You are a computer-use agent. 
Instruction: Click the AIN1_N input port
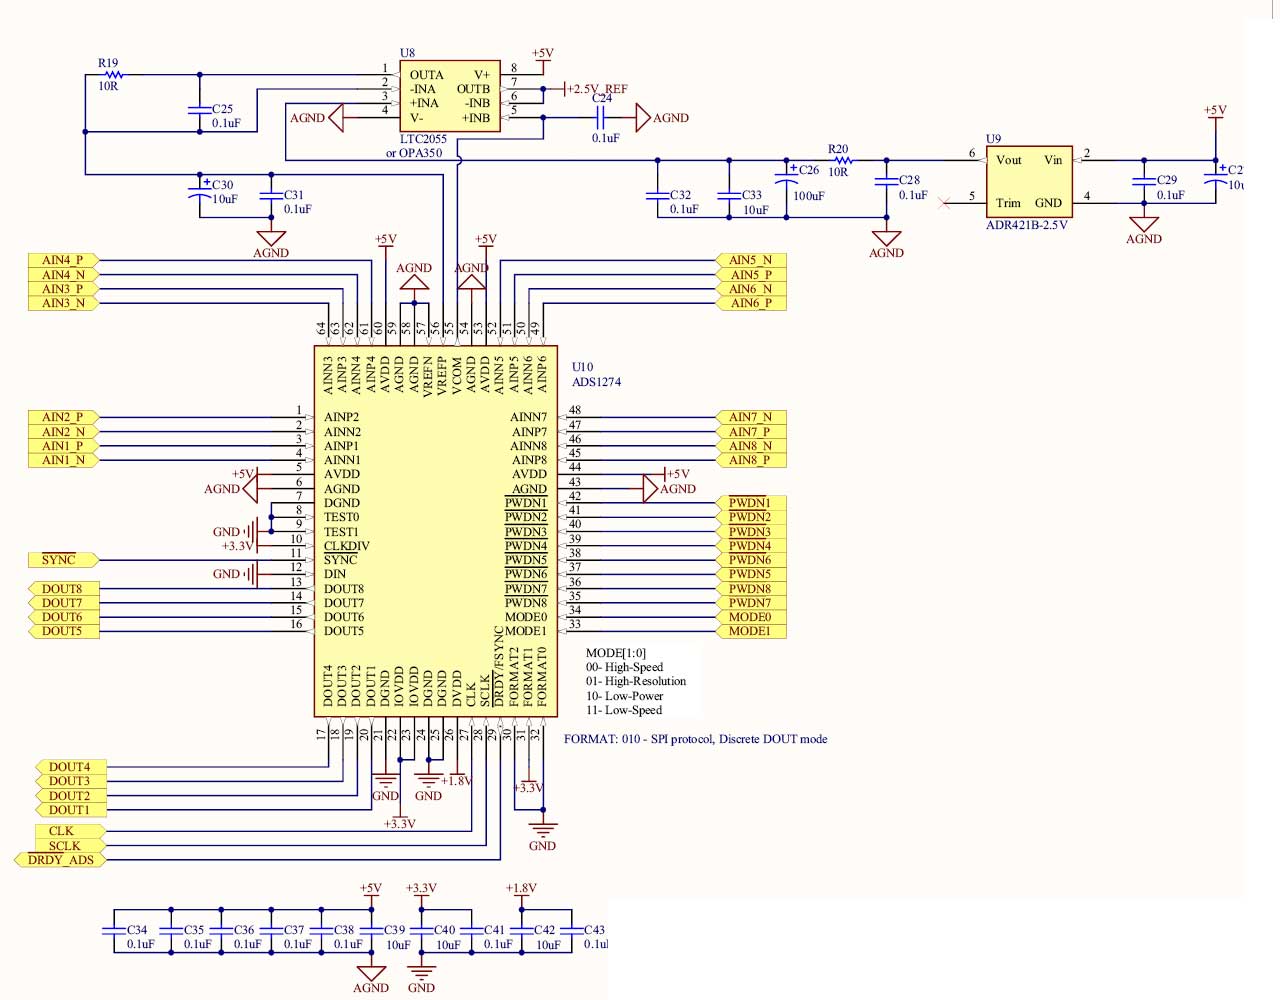click(64, 460)
